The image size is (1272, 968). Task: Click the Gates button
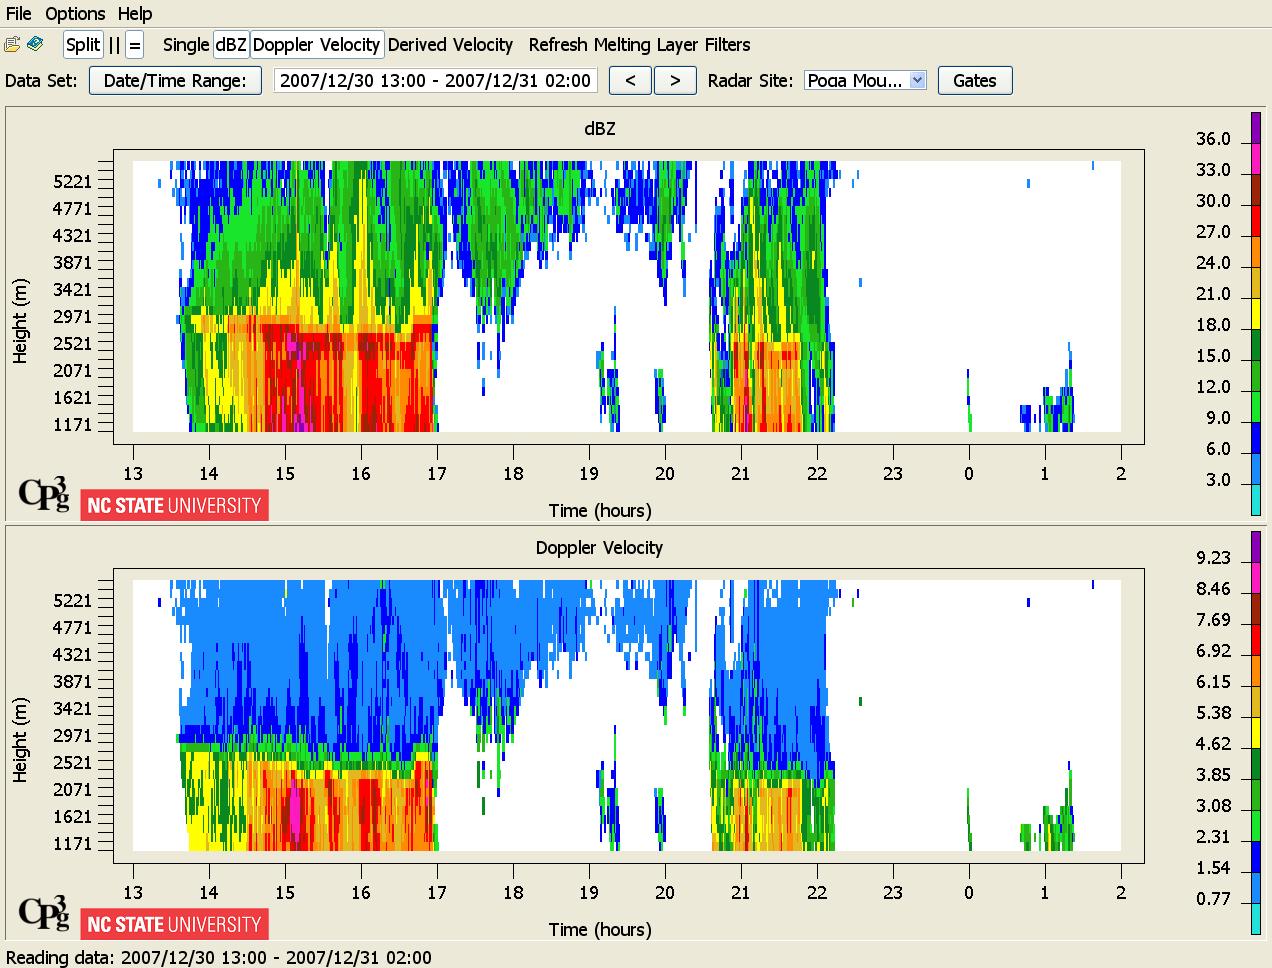coord(975,81)
